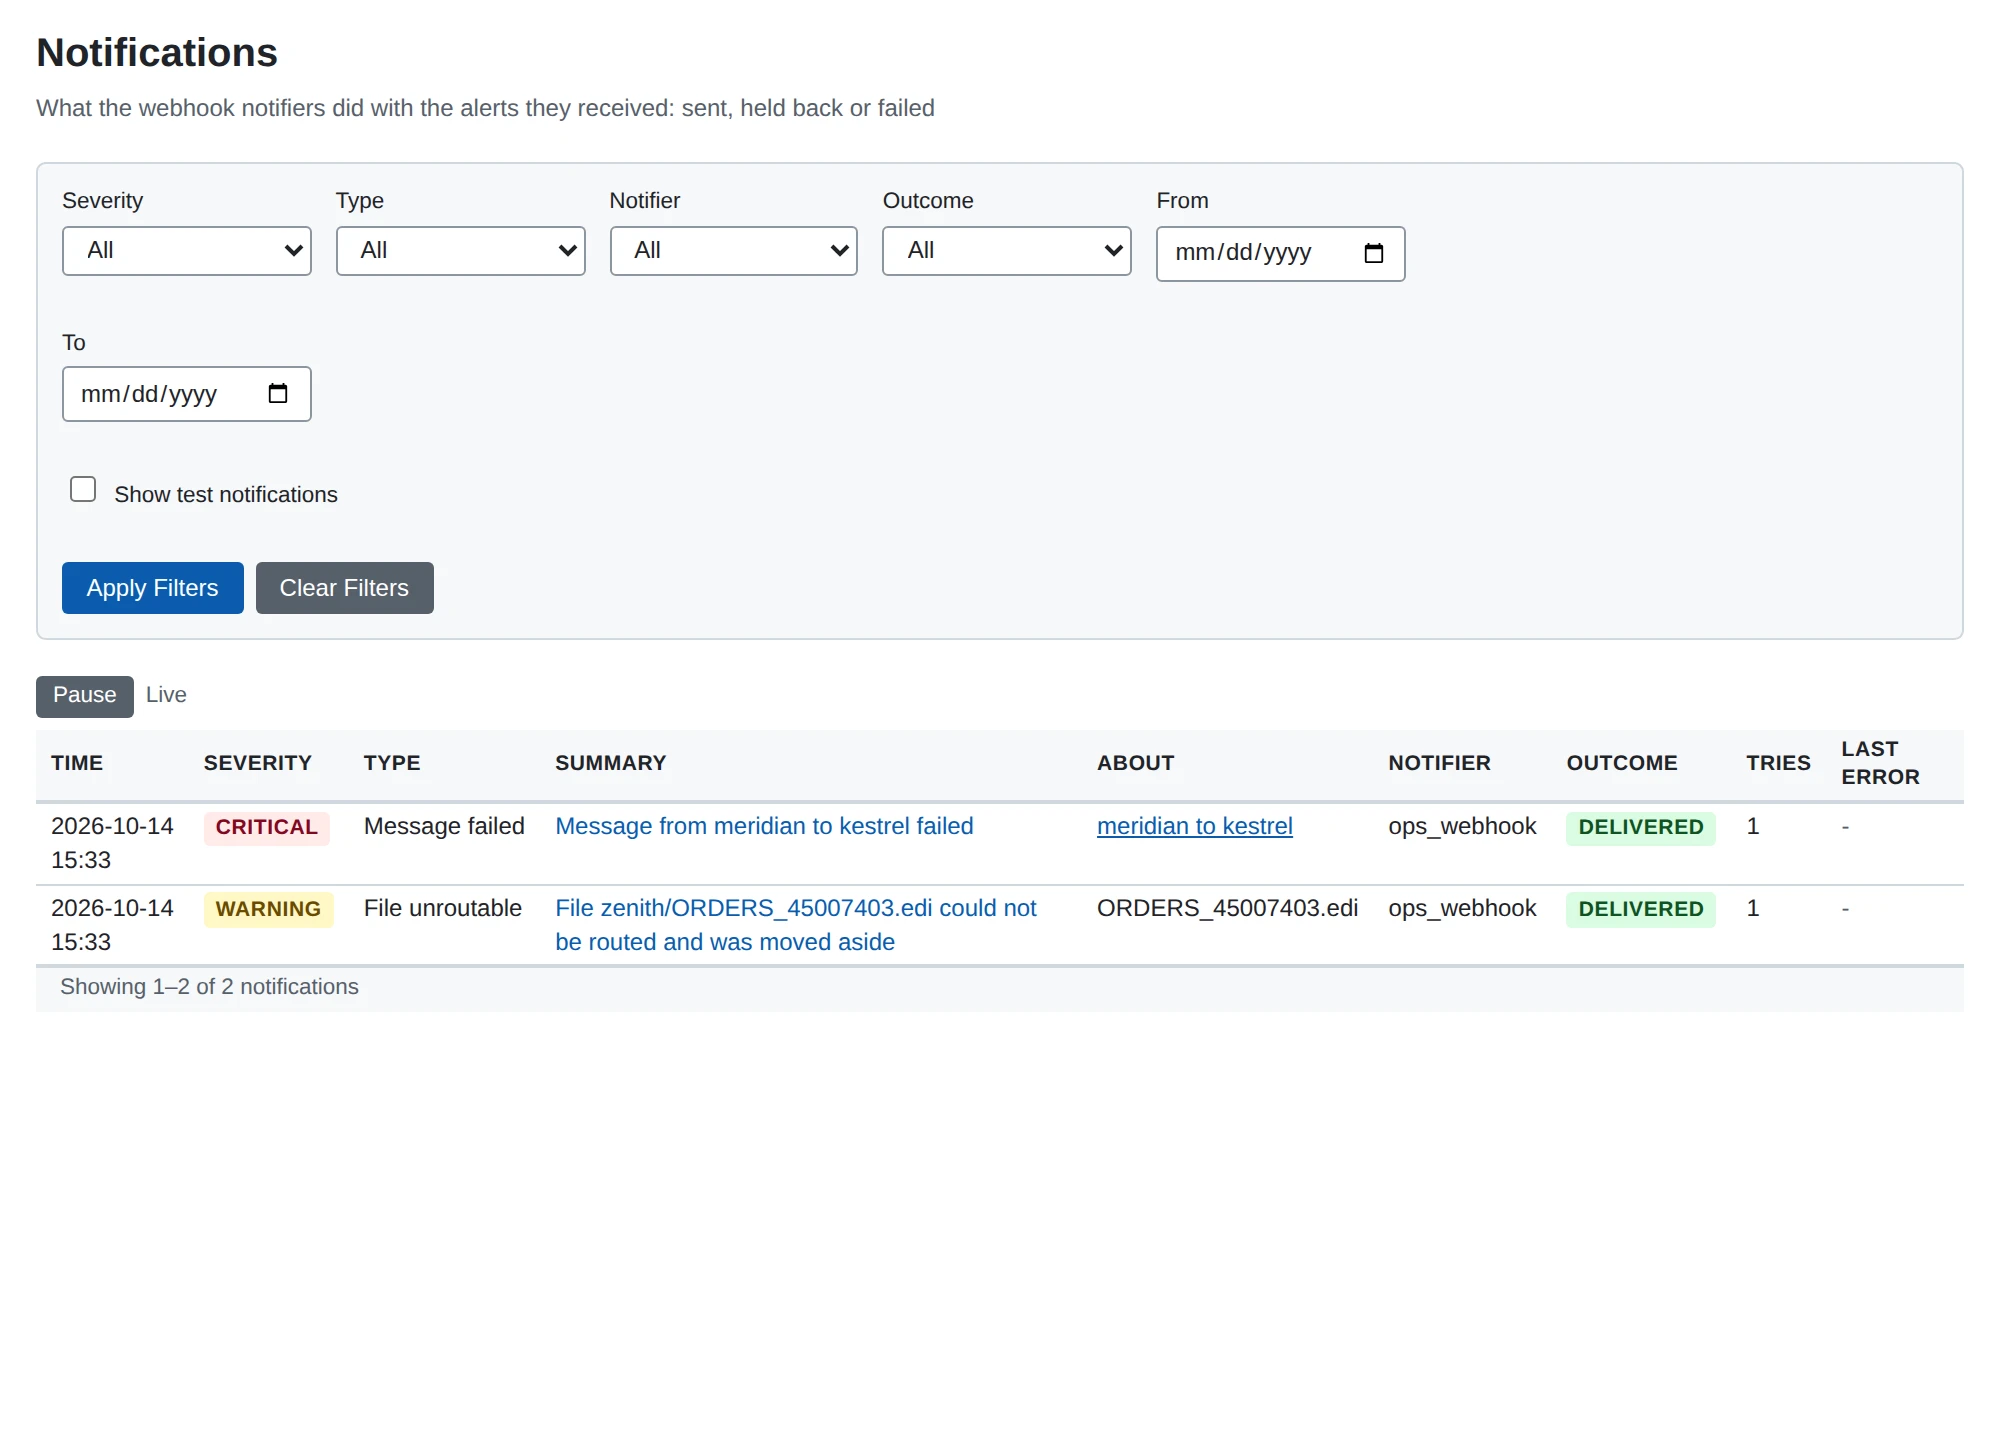Open the To date calendar picker icon
This screenshot has width=2000, height=1448.
(x=278, y=394)
